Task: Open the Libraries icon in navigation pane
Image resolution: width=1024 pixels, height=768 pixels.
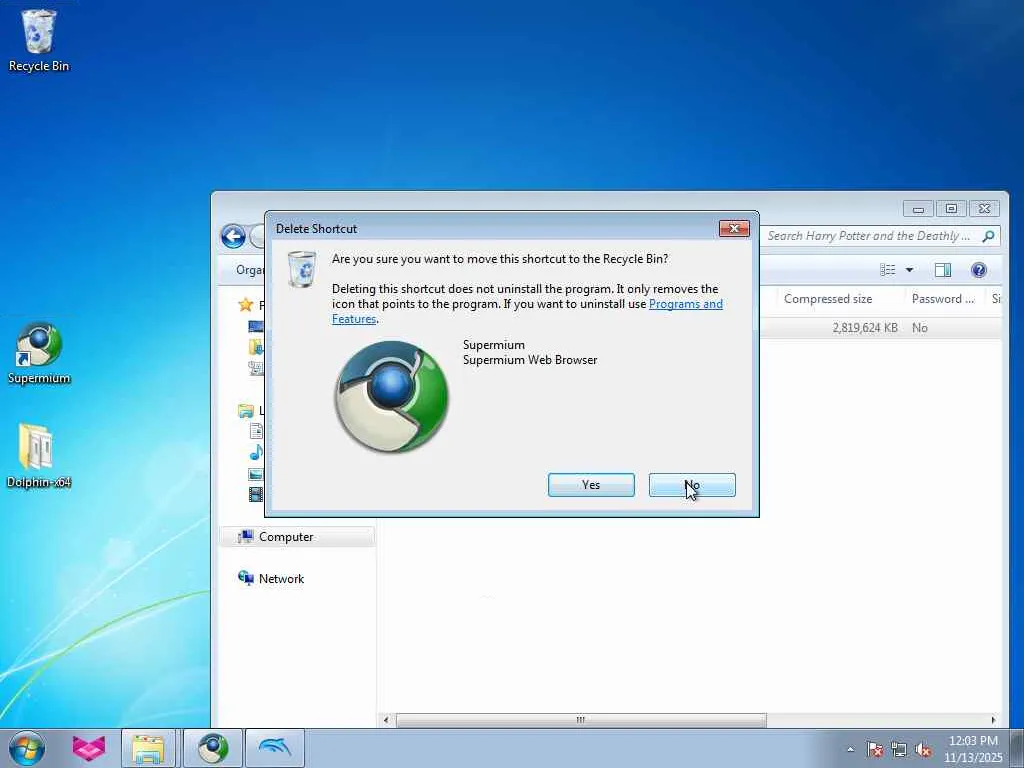Action: (x=246, y=411)
